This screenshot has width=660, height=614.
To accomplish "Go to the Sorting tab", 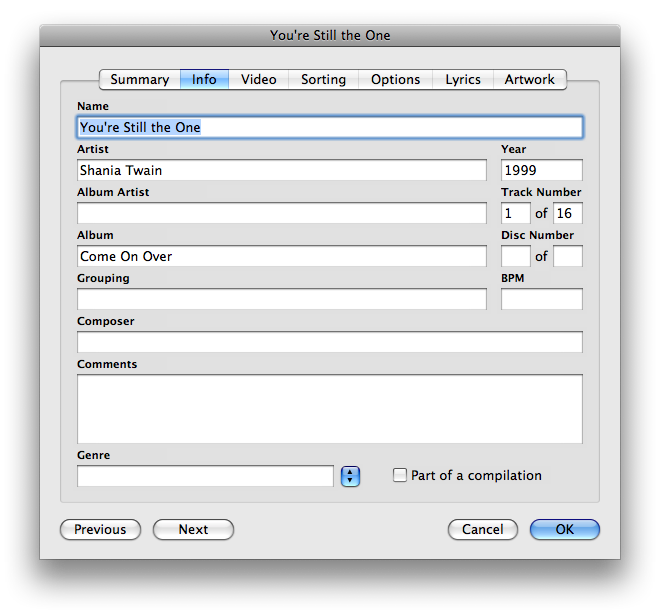I will point(323,80).
